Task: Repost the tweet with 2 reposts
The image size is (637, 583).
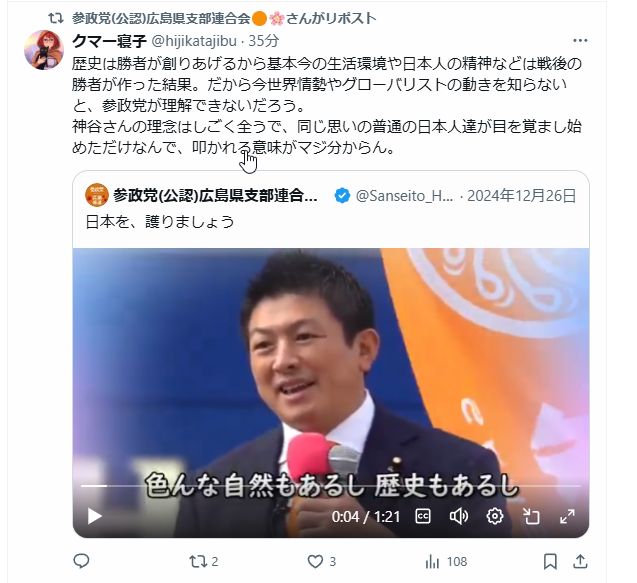Action: (204, 561)
